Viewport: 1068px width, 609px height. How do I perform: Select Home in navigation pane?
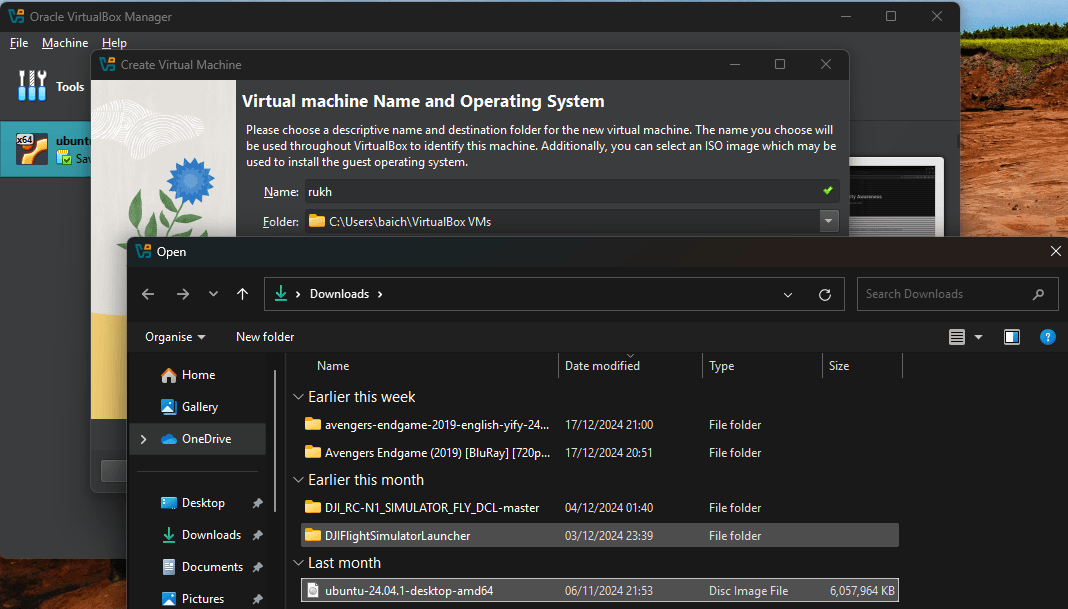click(198, 375)
